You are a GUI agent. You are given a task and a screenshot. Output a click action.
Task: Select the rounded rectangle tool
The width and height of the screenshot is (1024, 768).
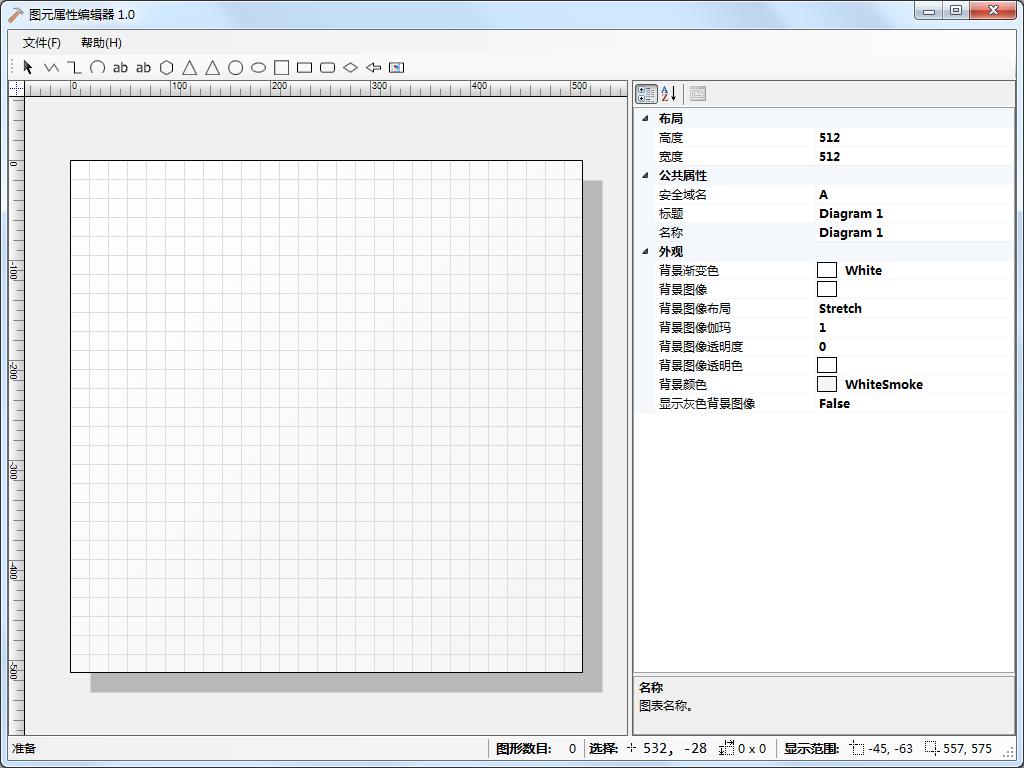point(327,67)
